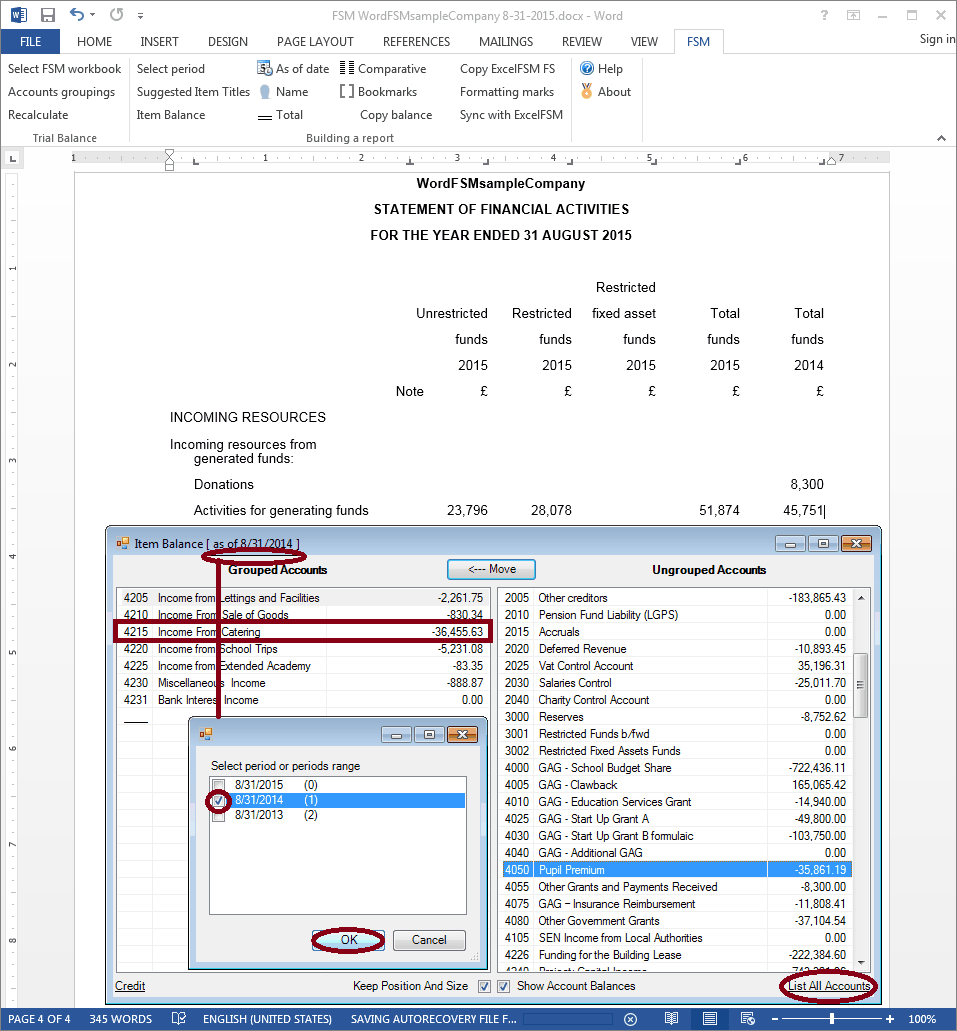Check the 8/31/2013 period checkbox
The width and height of the screenshot is (957, 1031).
[x=219, y=816]
